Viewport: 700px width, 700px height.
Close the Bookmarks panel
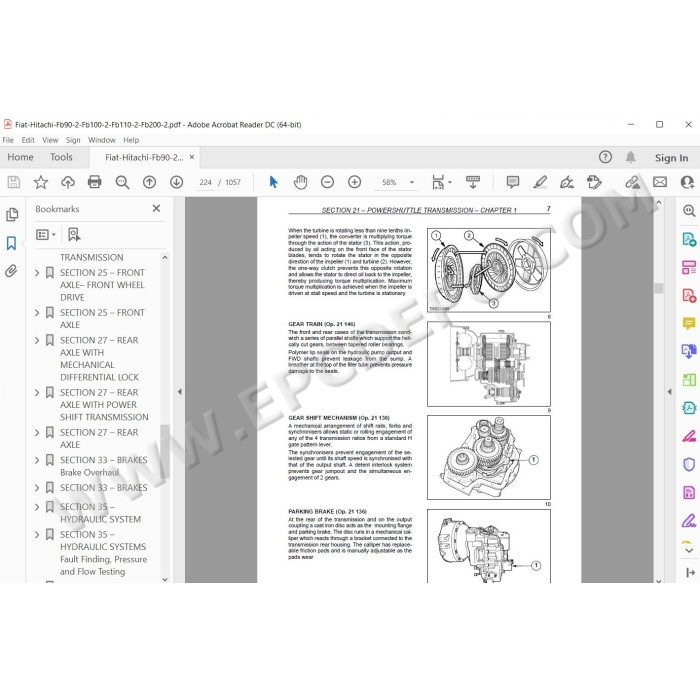point(156,208)
